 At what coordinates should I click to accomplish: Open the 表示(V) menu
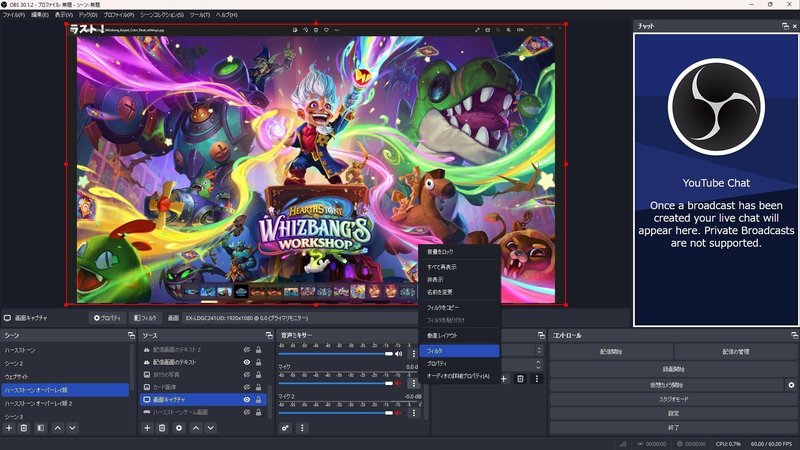[64, 15]
